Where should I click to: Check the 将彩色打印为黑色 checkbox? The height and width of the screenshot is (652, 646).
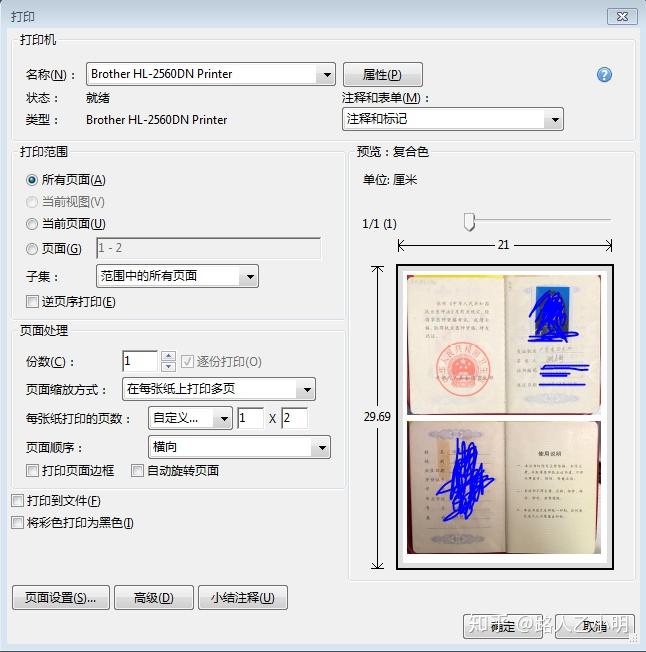[17, 522]
